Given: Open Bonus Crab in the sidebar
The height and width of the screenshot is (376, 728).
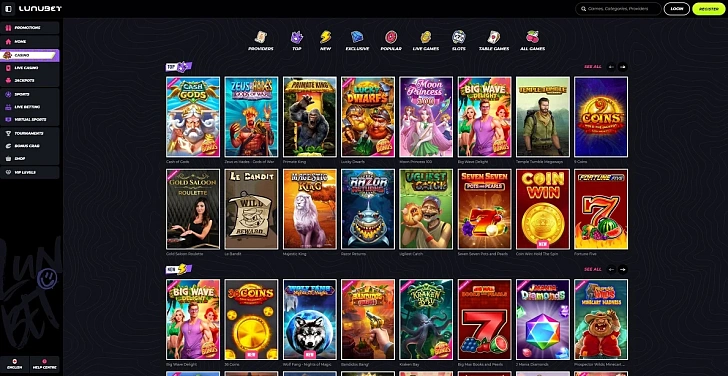Looking at the screenshot, I should (x=30, y=146).
